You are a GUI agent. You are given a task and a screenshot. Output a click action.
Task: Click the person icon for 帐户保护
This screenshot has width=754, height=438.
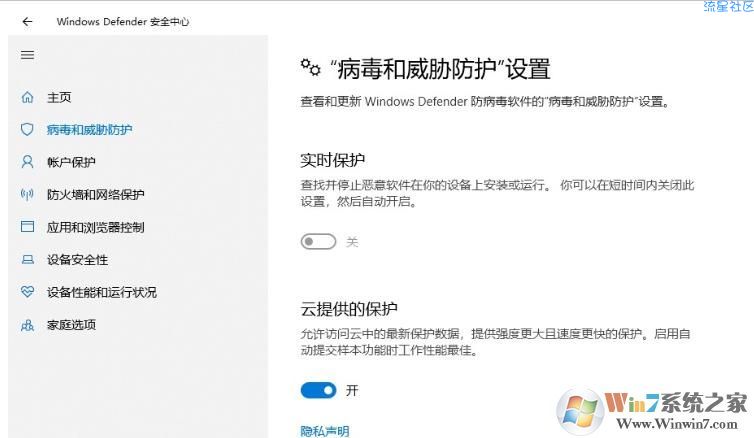click(x=27, y=162)
